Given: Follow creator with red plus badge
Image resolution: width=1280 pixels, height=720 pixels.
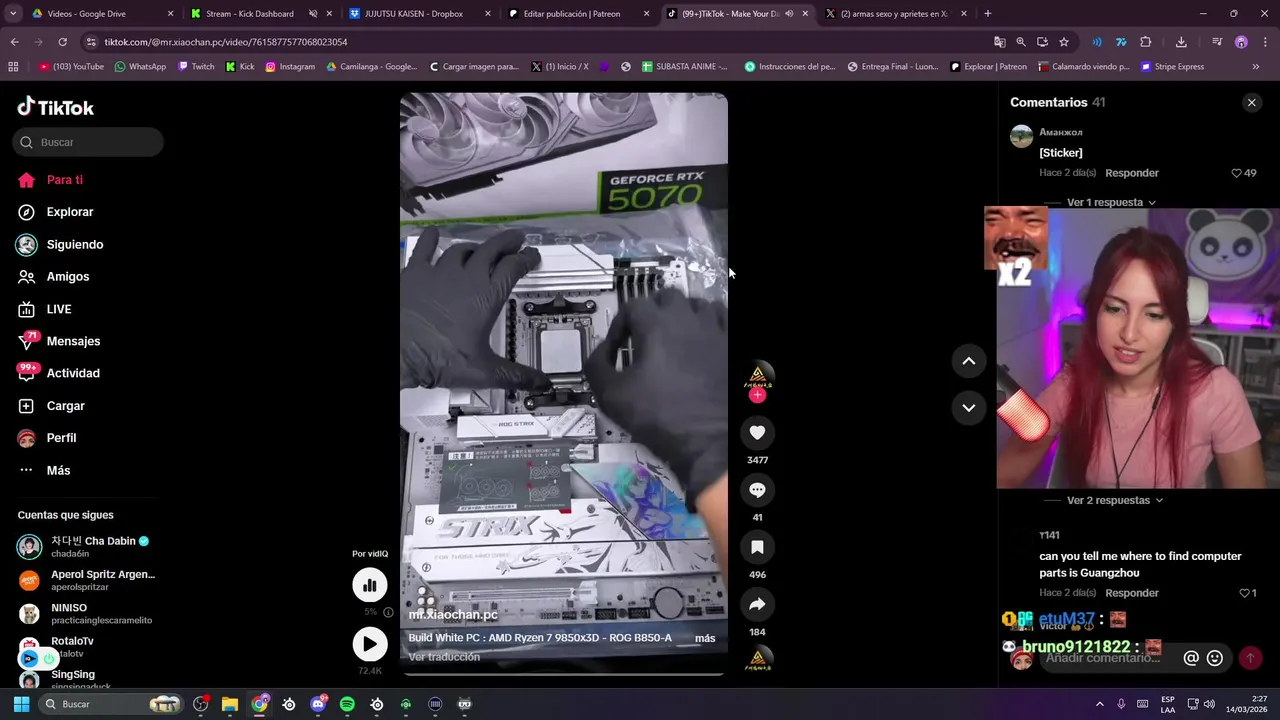Looking at the screenshot, I should 757,395.
